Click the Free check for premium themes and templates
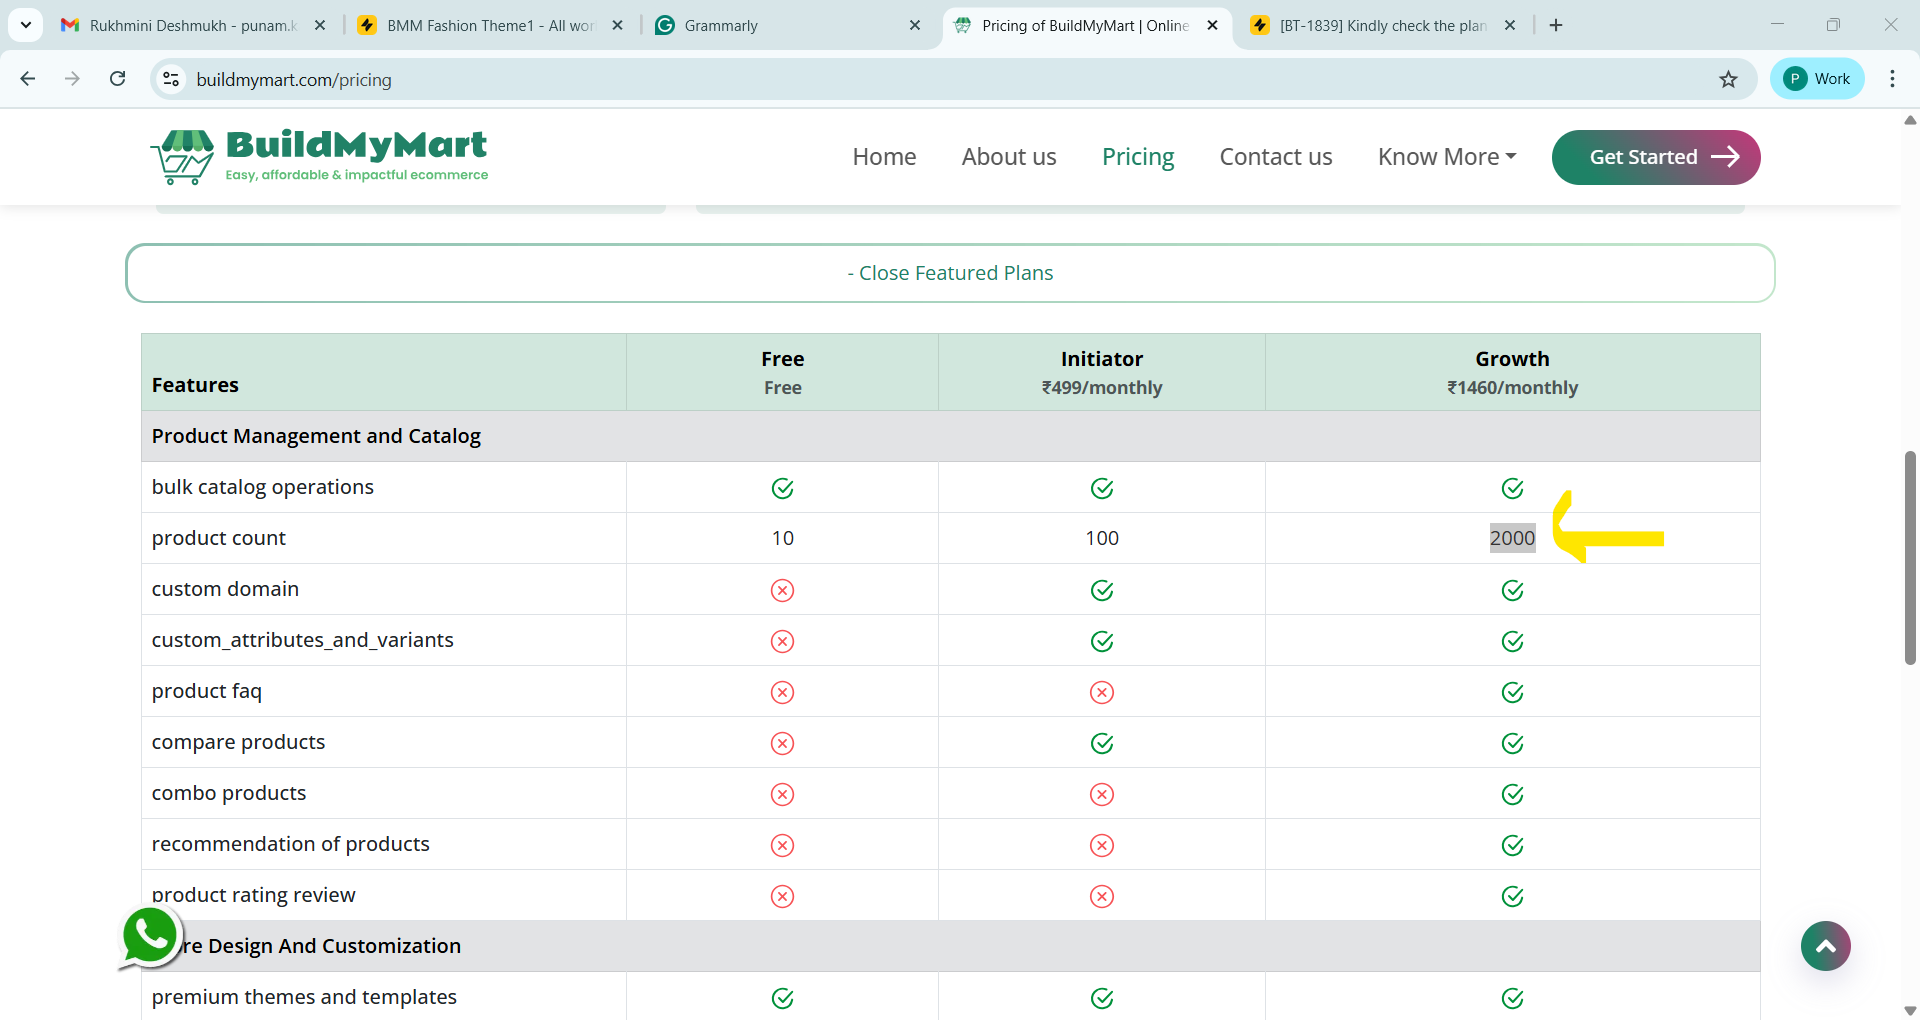 click(783, 998)
